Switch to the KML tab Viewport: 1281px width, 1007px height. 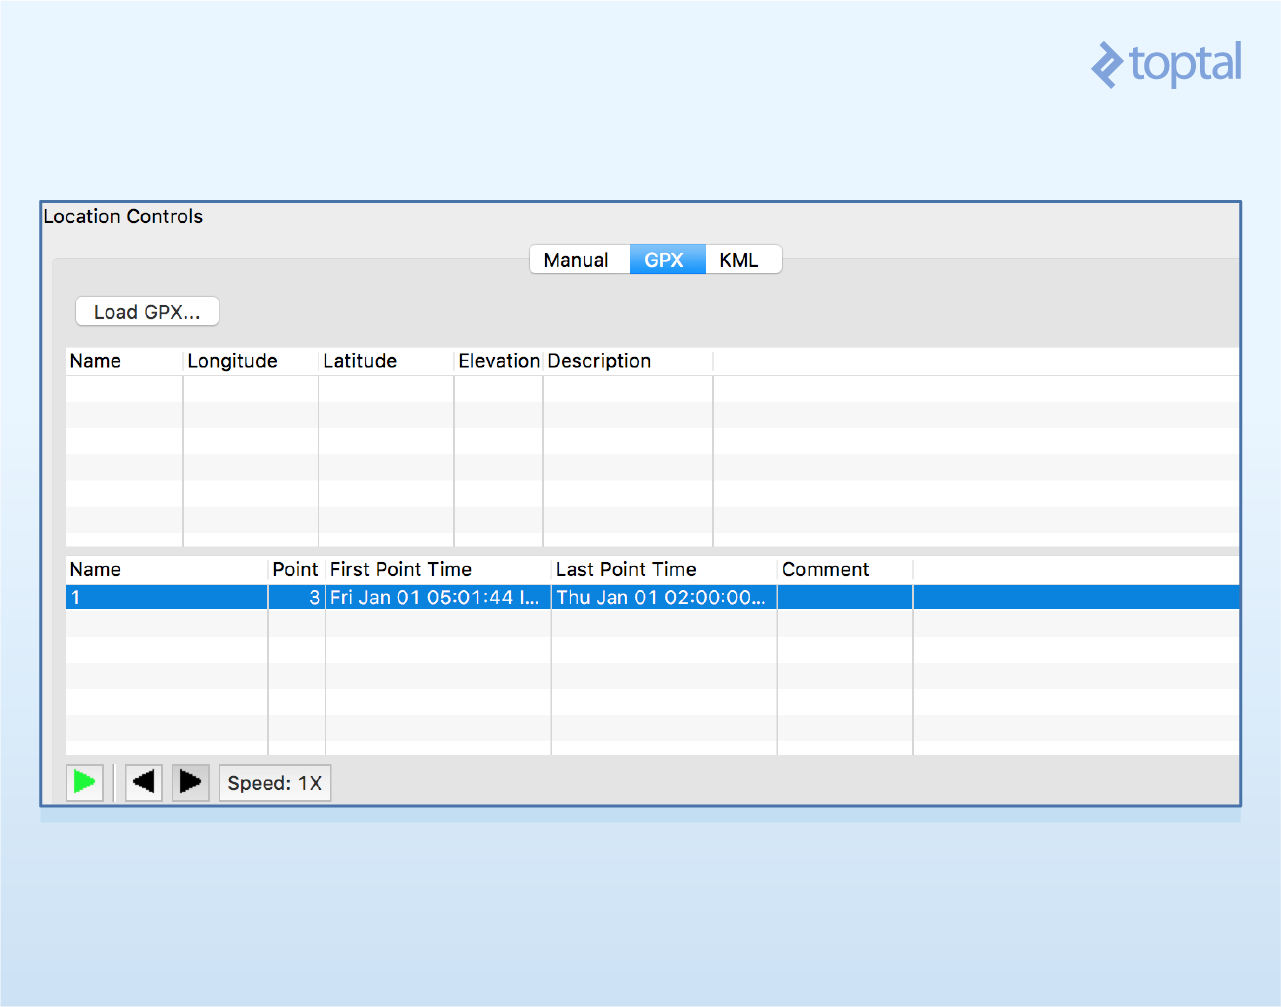(742, 259)
